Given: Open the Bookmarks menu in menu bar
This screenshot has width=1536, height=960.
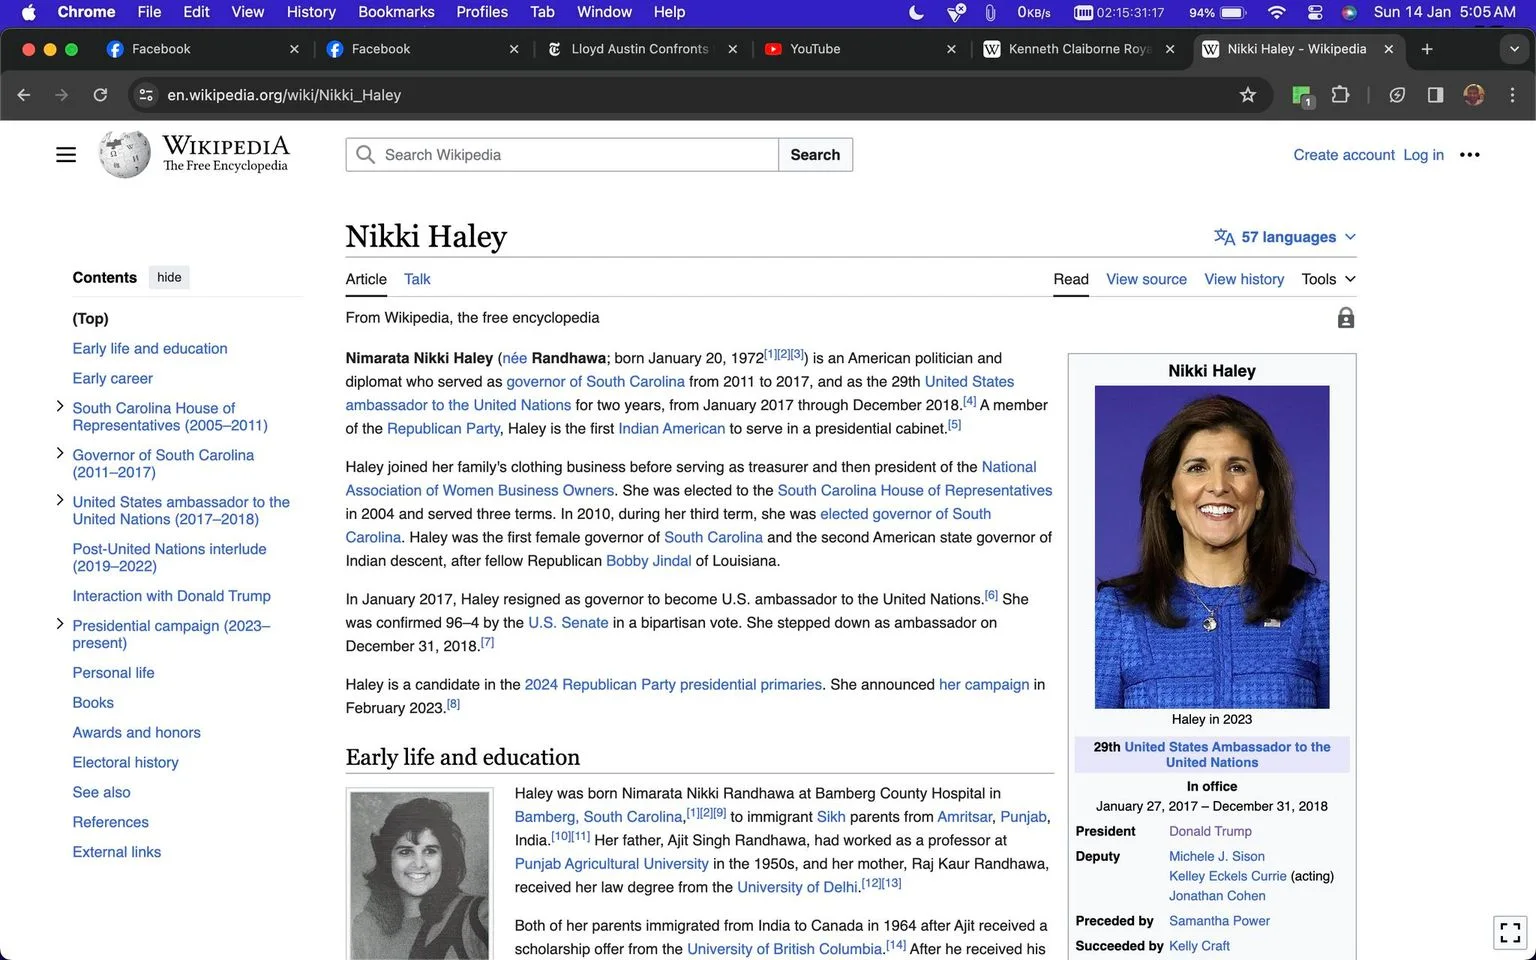Looking at the screenshot, I should click(x=396, y=12).
